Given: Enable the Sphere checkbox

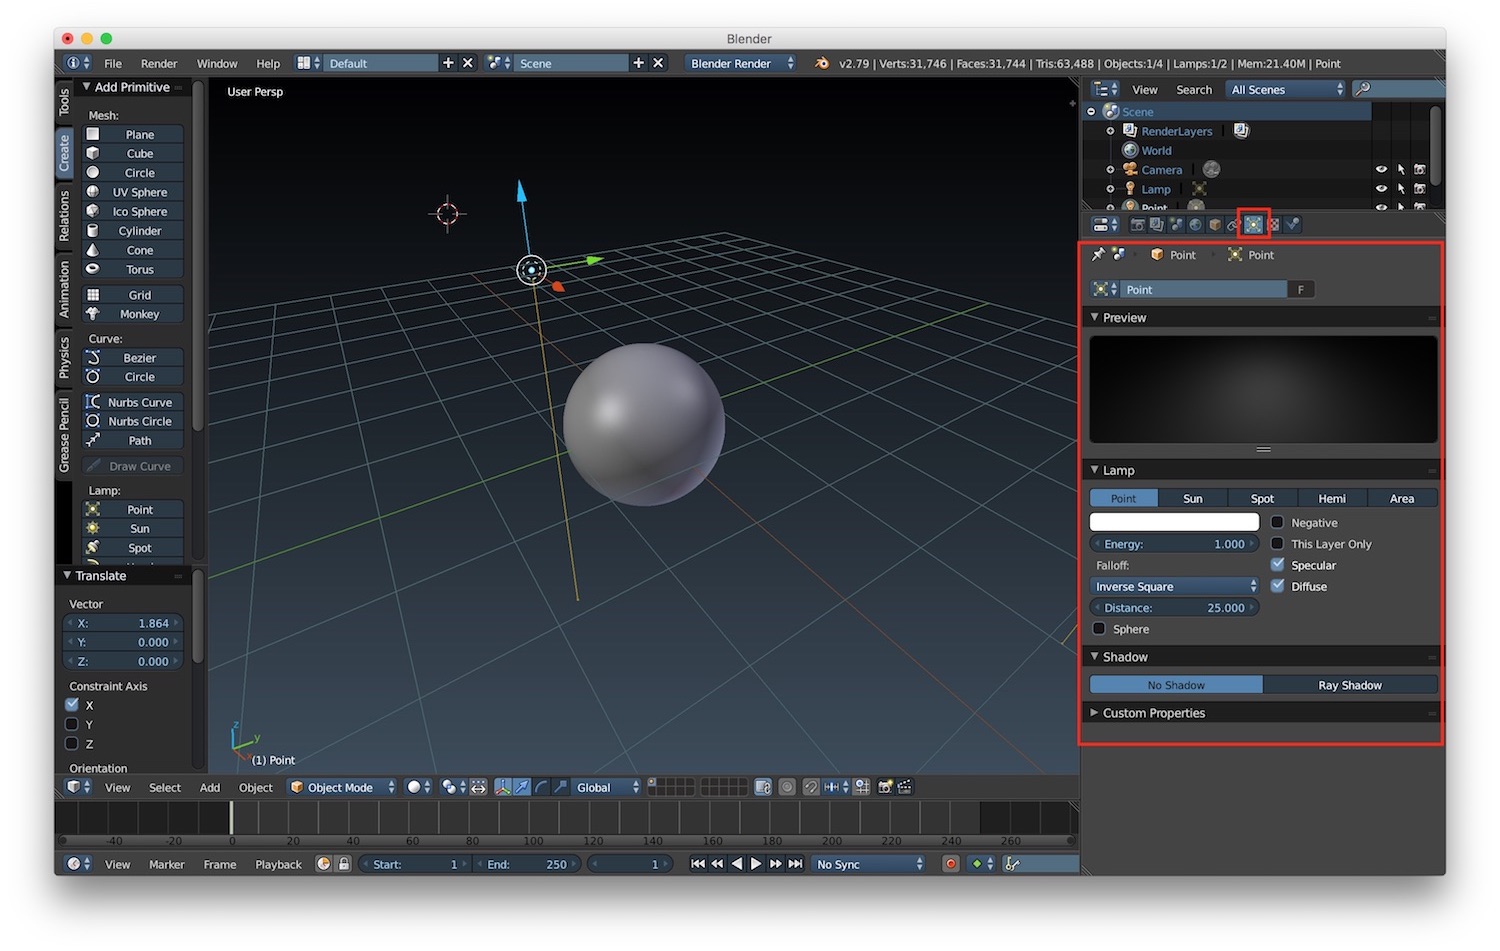Looking at the screenshot, I should 1099,629.
